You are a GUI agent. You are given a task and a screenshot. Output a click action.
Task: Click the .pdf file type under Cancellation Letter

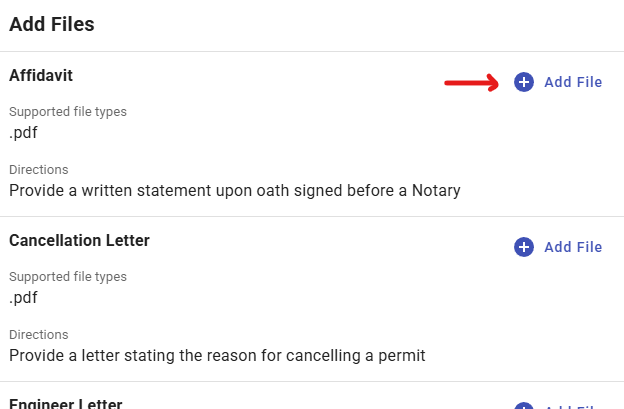pos(24,298)
